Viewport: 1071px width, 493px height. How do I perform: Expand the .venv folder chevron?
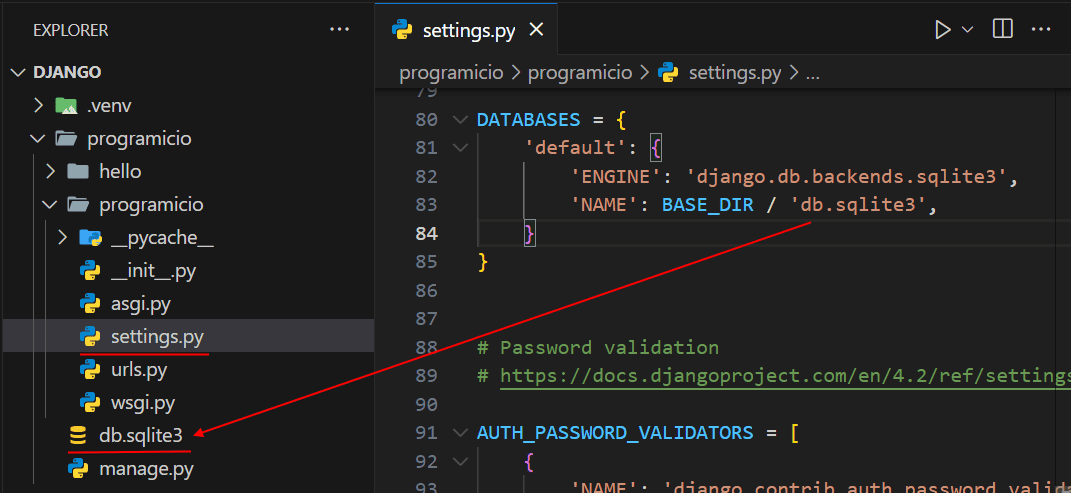click(x=39, y=106)
